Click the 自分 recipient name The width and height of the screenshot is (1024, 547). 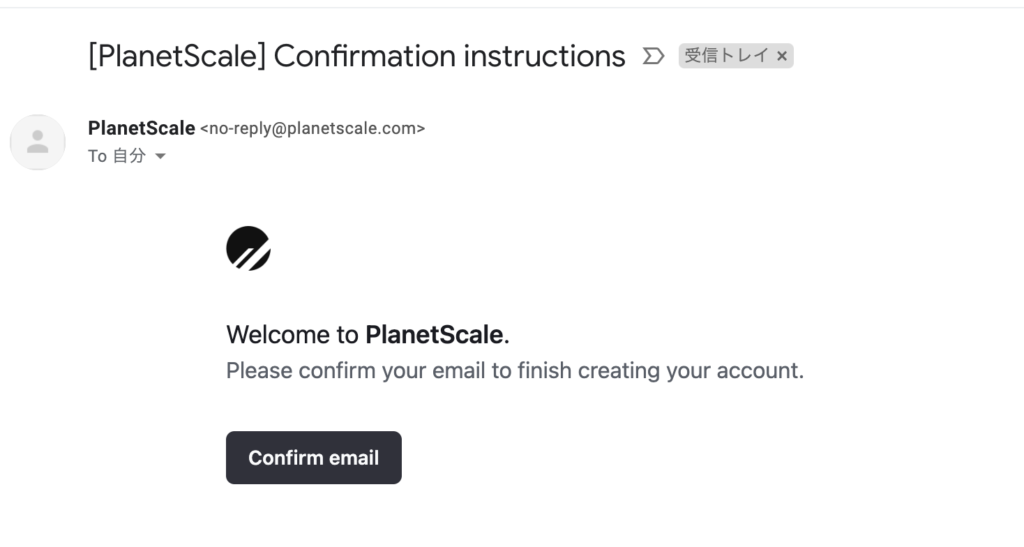pos(129,156)
